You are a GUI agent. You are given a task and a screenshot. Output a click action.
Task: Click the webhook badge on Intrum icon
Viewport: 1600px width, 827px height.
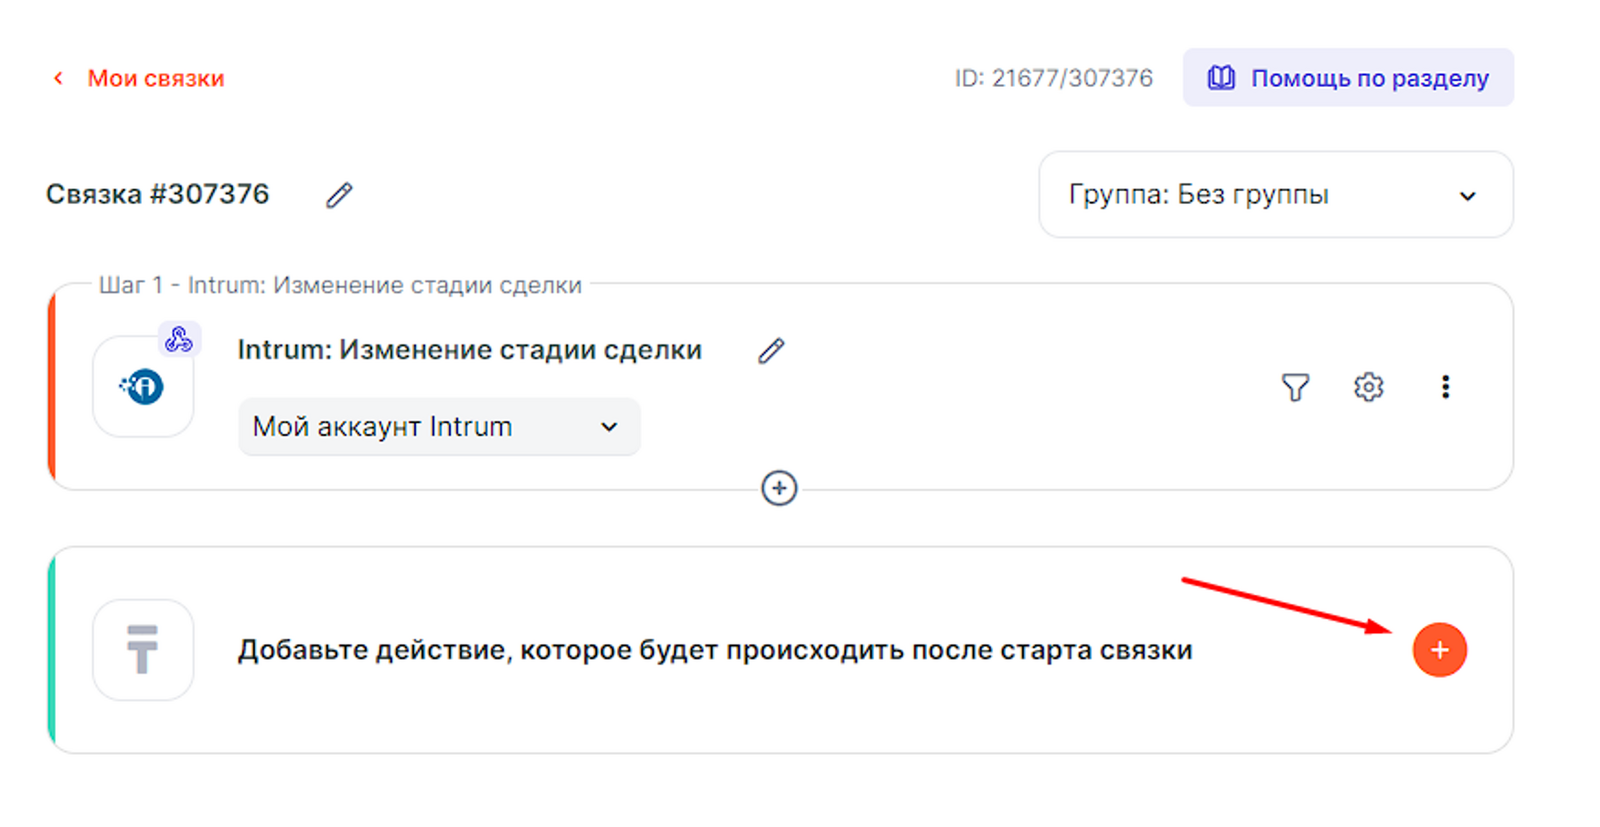(179, 340)
